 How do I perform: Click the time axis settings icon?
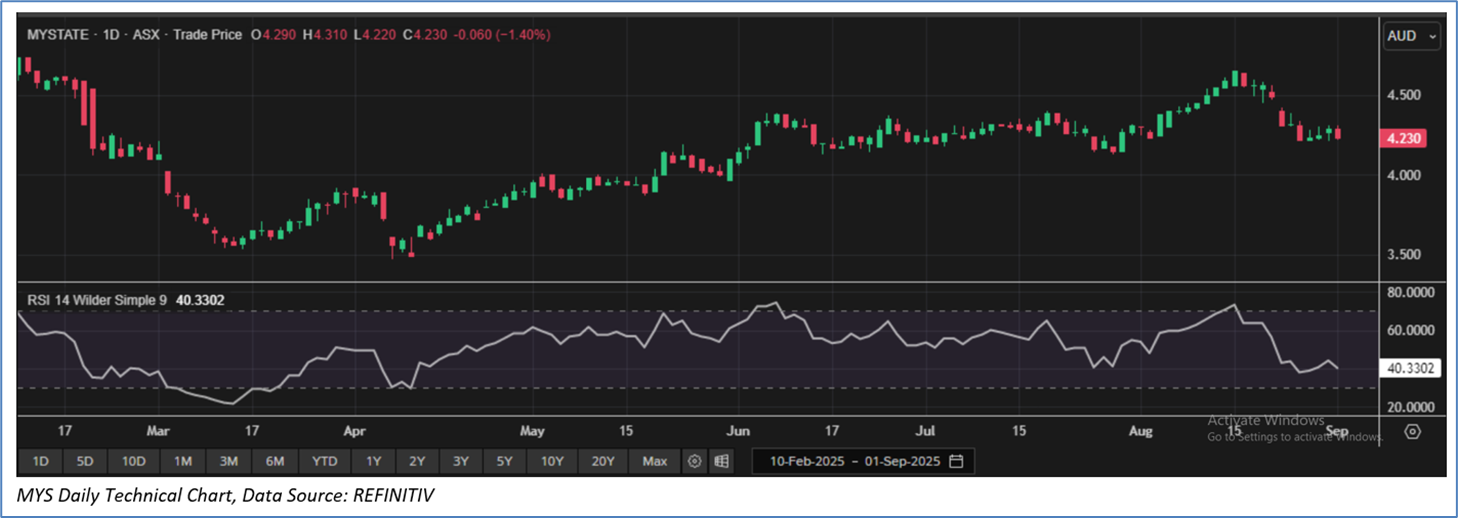1413,432
